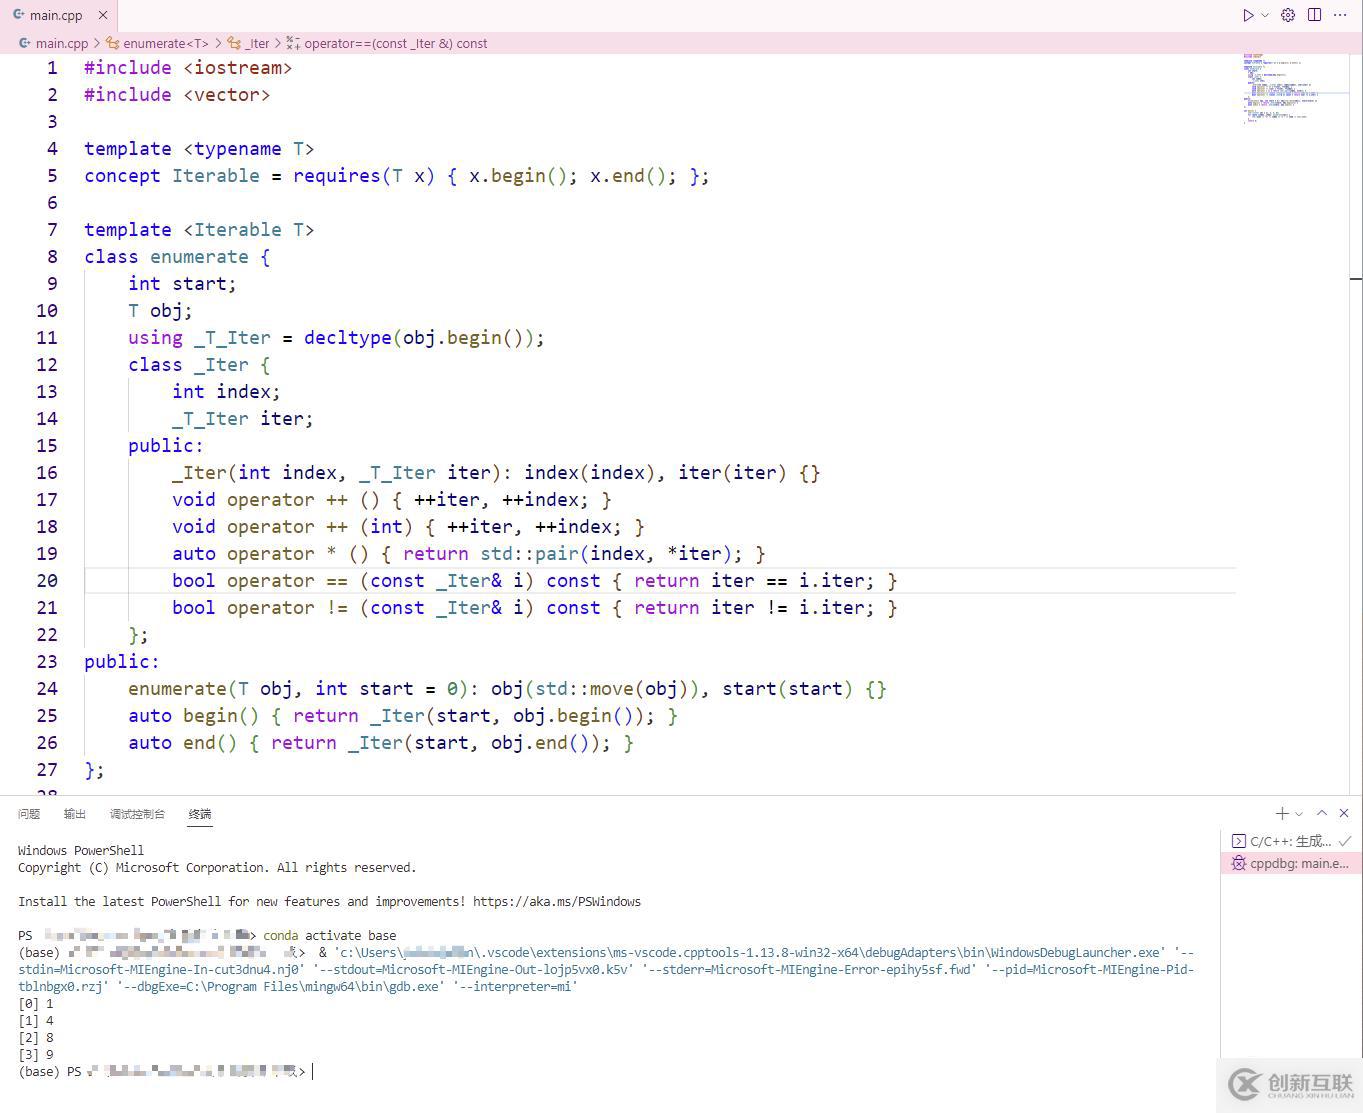Image resolution: width=1363 pixels, height=1113 pixels.
Task: Click '#include <iostream>' on line 1
Action: [188, 68]
